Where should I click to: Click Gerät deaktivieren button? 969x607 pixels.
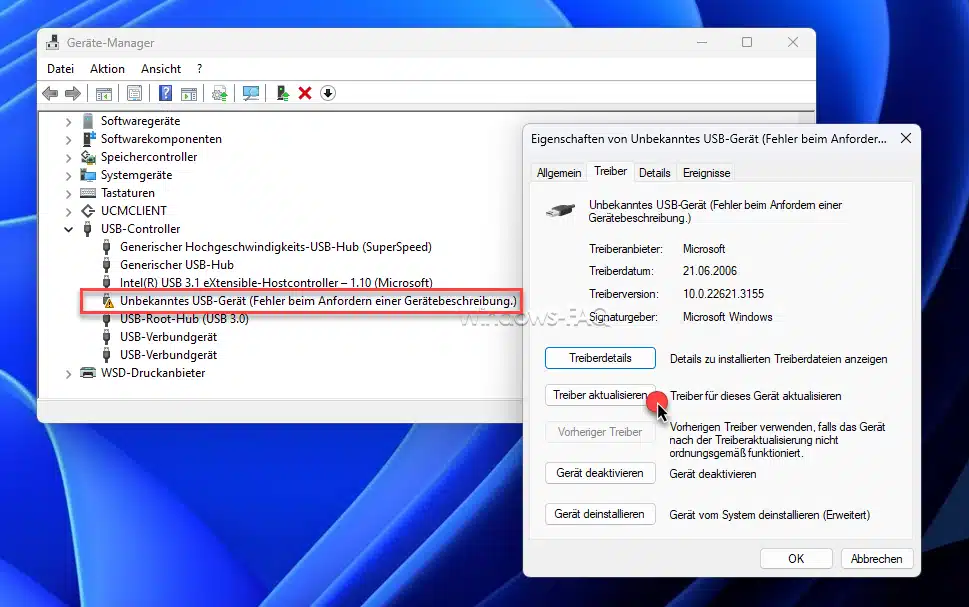coord(600,473)
